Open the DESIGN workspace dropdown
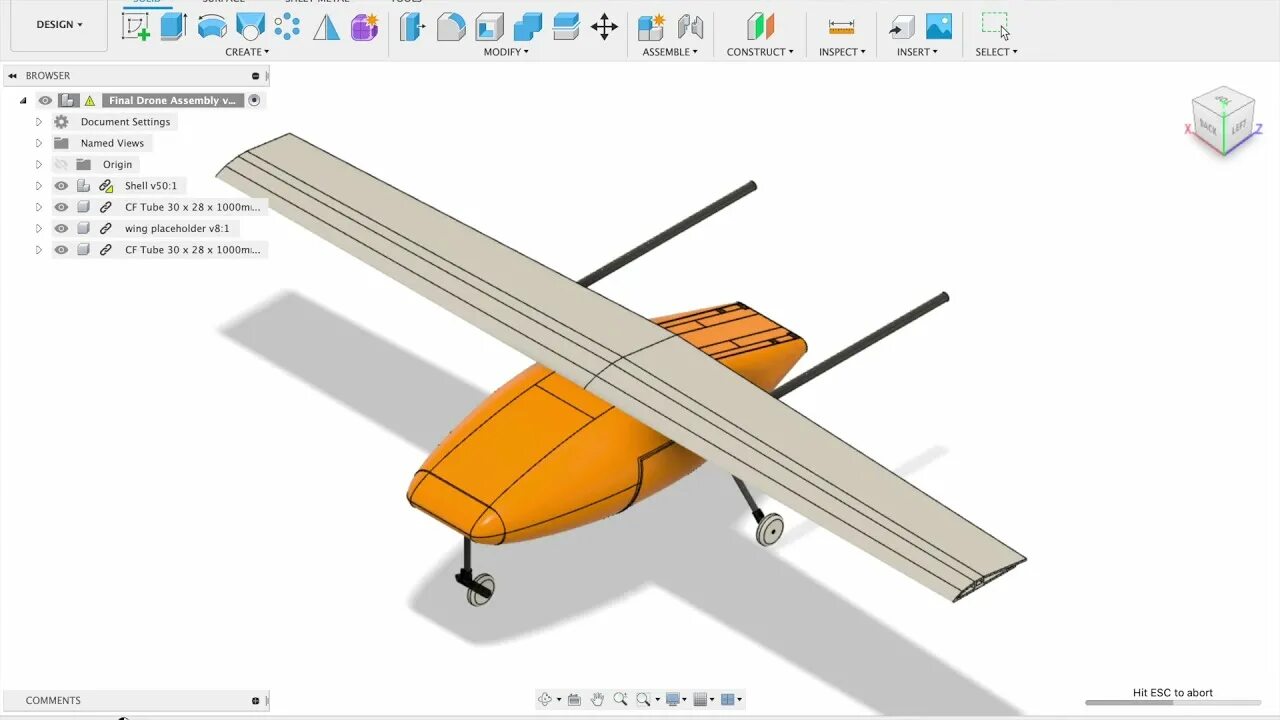Viewport: 1280px width, 720px height. [x=59, y=24]
